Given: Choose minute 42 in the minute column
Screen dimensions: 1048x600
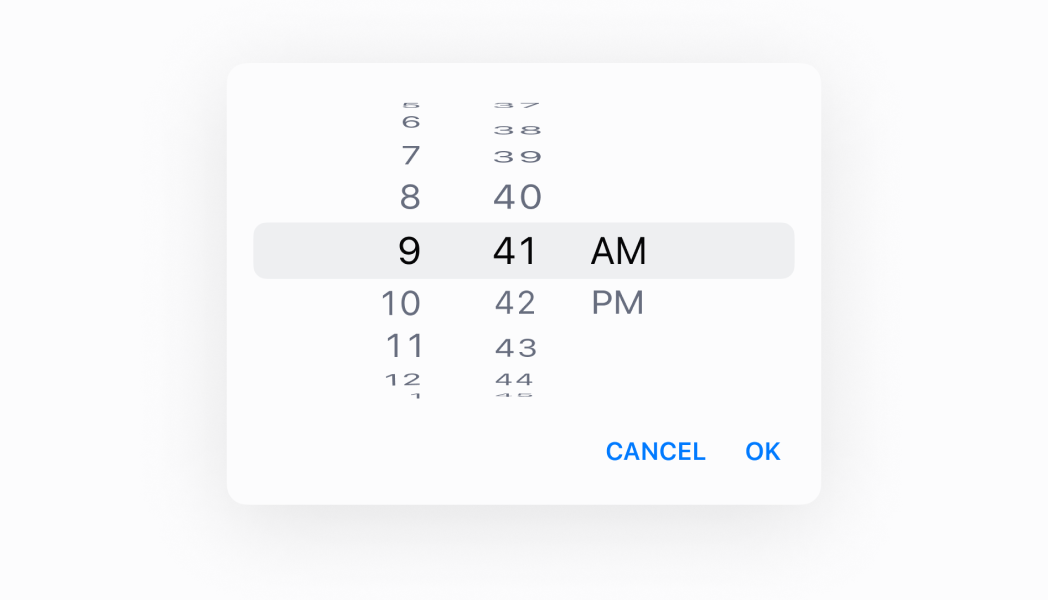Looking at the screenshot, I should pos(516,302).
